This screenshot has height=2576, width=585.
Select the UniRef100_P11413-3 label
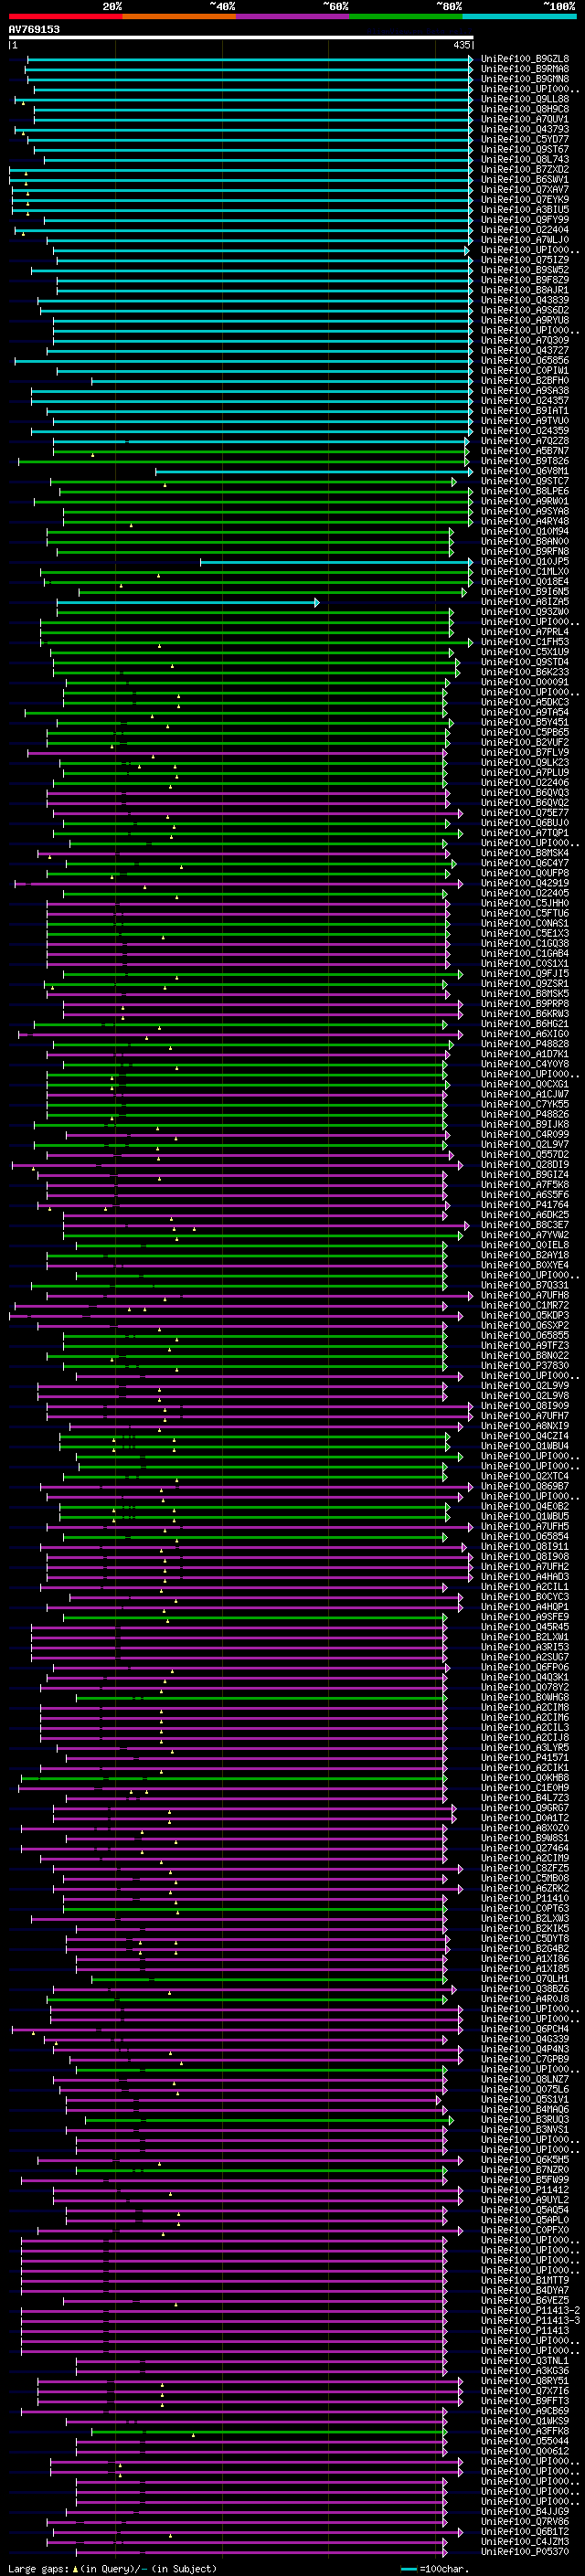point(530,2321)
